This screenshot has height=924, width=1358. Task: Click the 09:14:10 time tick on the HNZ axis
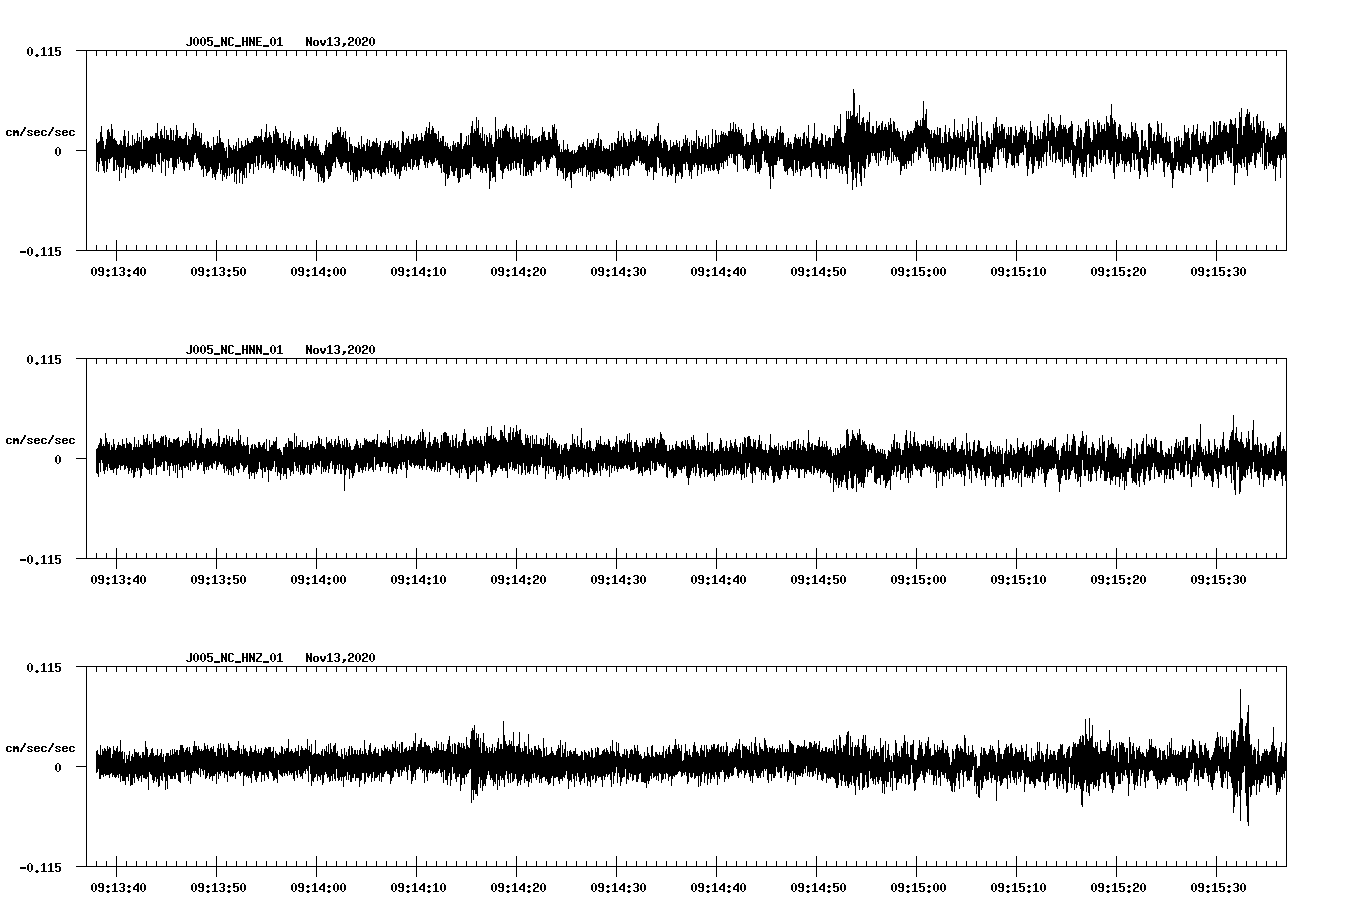tap(418, 888)
